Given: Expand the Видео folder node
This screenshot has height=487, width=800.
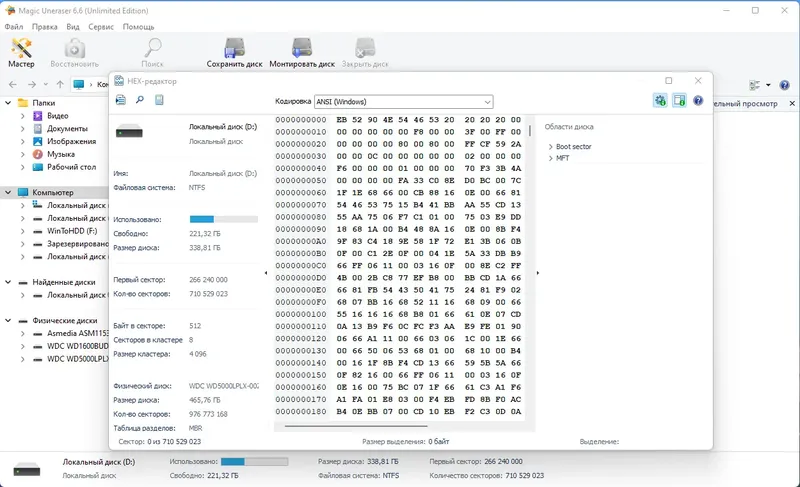Looking at the screenshot, I should (x=22, y=116).
